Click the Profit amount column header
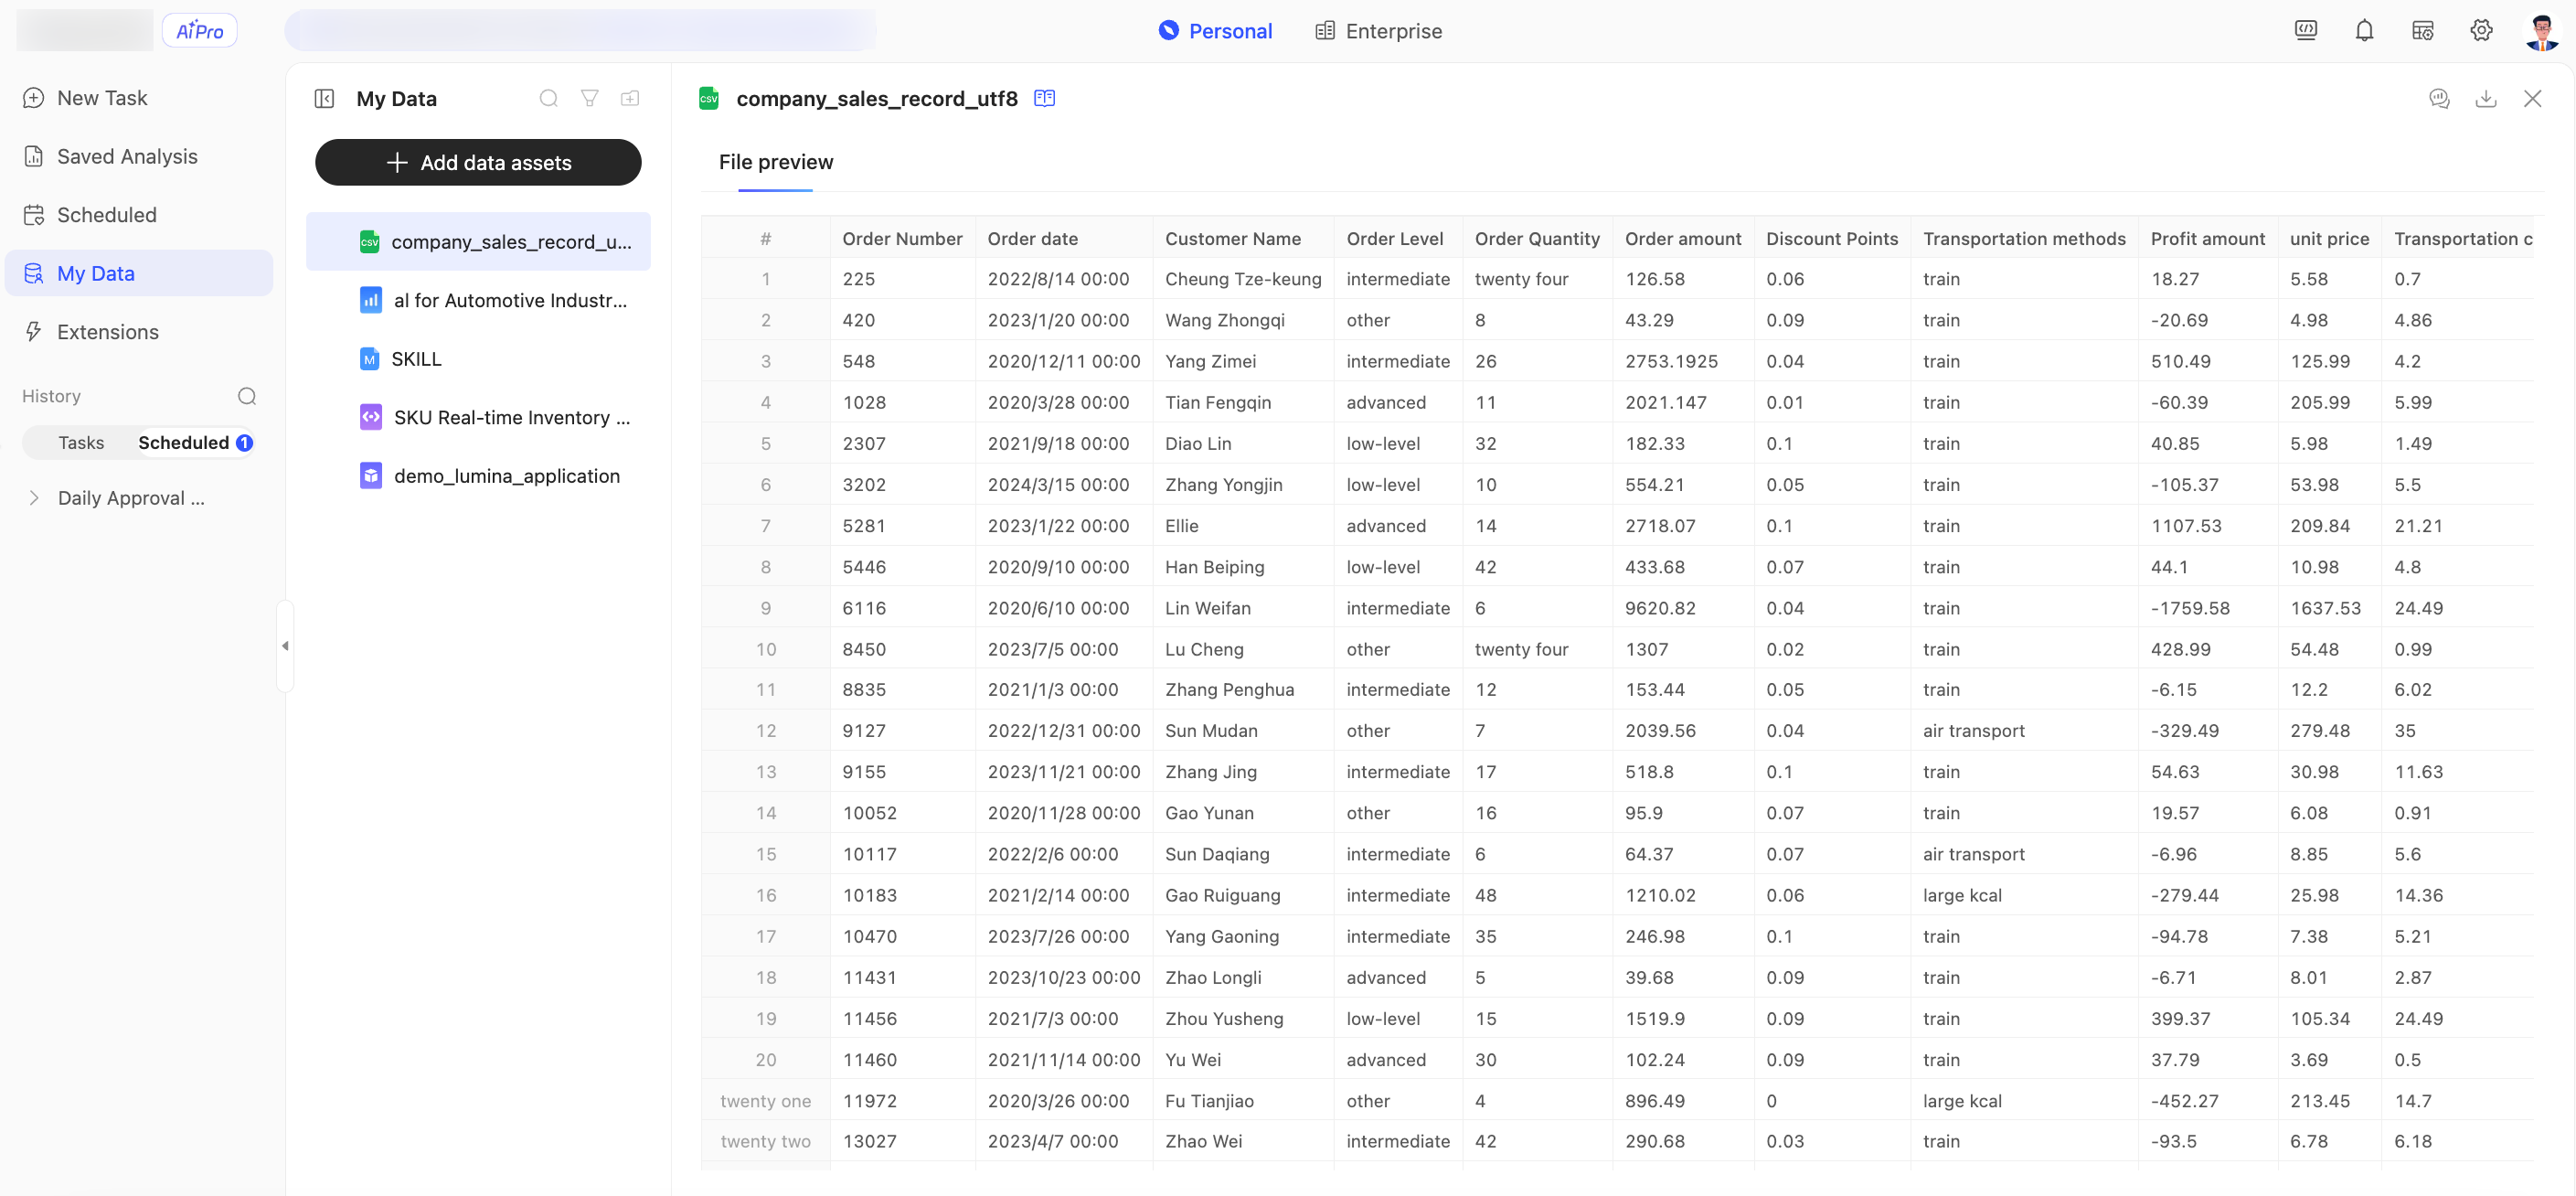 pos(2207,239)
